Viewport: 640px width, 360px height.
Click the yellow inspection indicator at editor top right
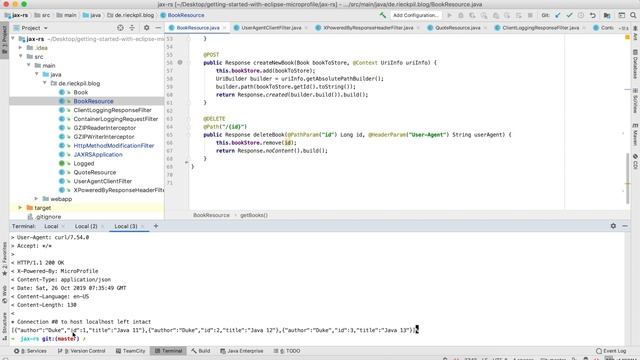tap(627, 38)
